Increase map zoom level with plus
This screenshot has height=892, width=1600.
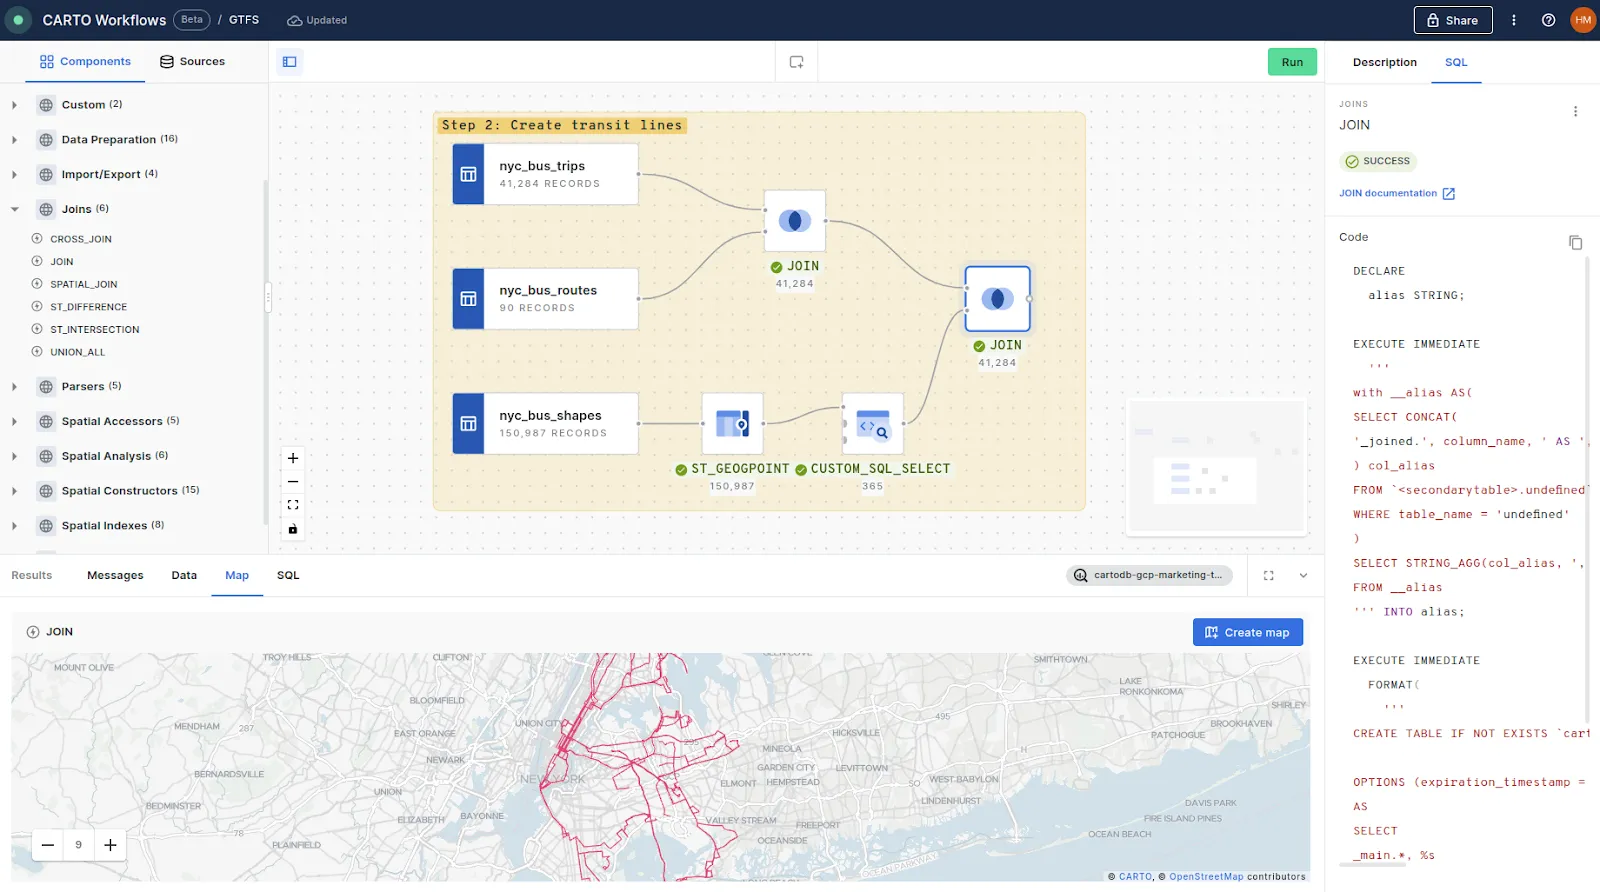pyautogui.click(x=110, y=845)
